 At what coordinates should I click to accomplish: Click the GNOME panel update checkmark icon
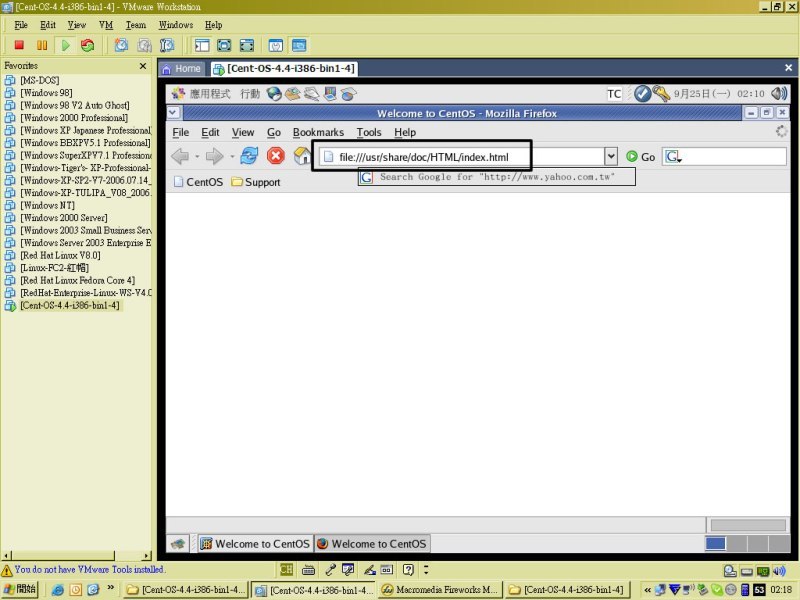(642, 93)
